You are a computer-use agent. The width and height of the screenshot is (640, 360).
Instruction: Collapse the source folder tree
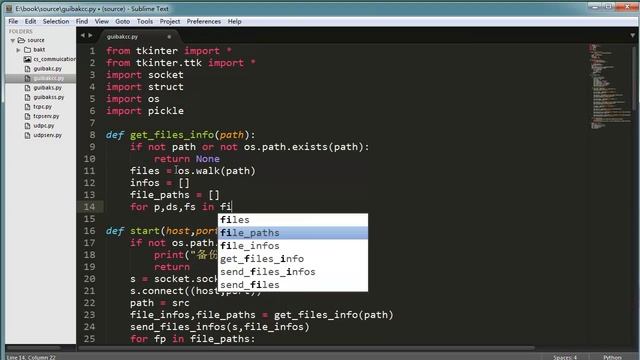click(13, 40)
